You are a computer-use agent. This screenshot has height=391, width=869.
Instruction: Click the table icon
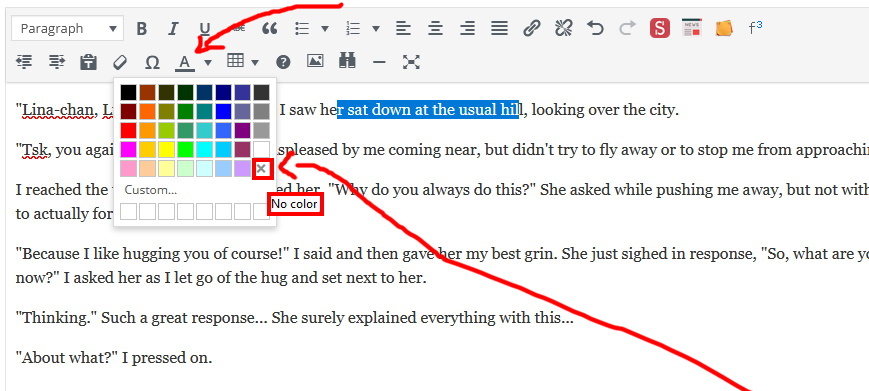tap(236, 61)
